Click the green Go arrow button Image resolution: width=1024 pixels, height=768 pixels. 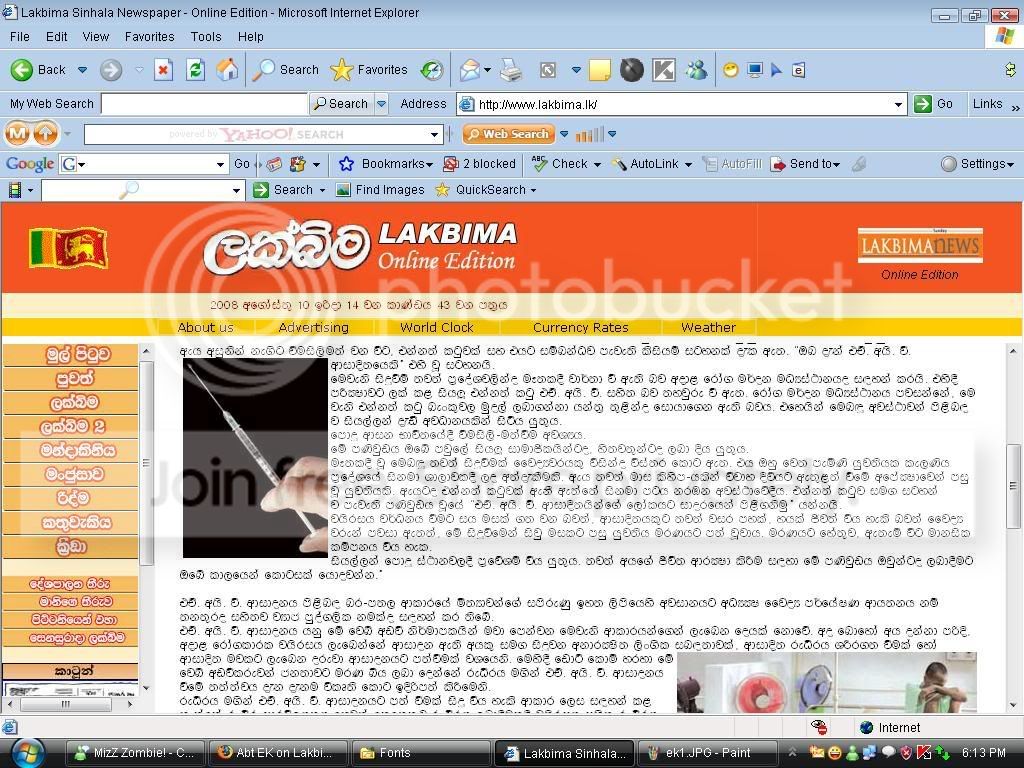point(923,104)
